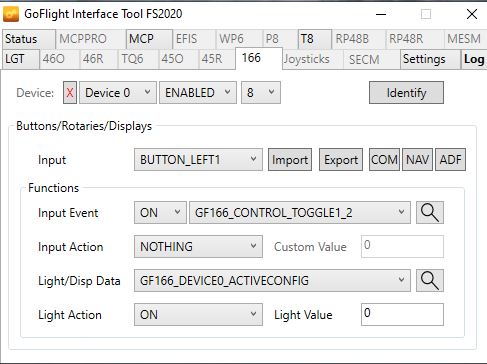Click the Export button

pos(341,160)
